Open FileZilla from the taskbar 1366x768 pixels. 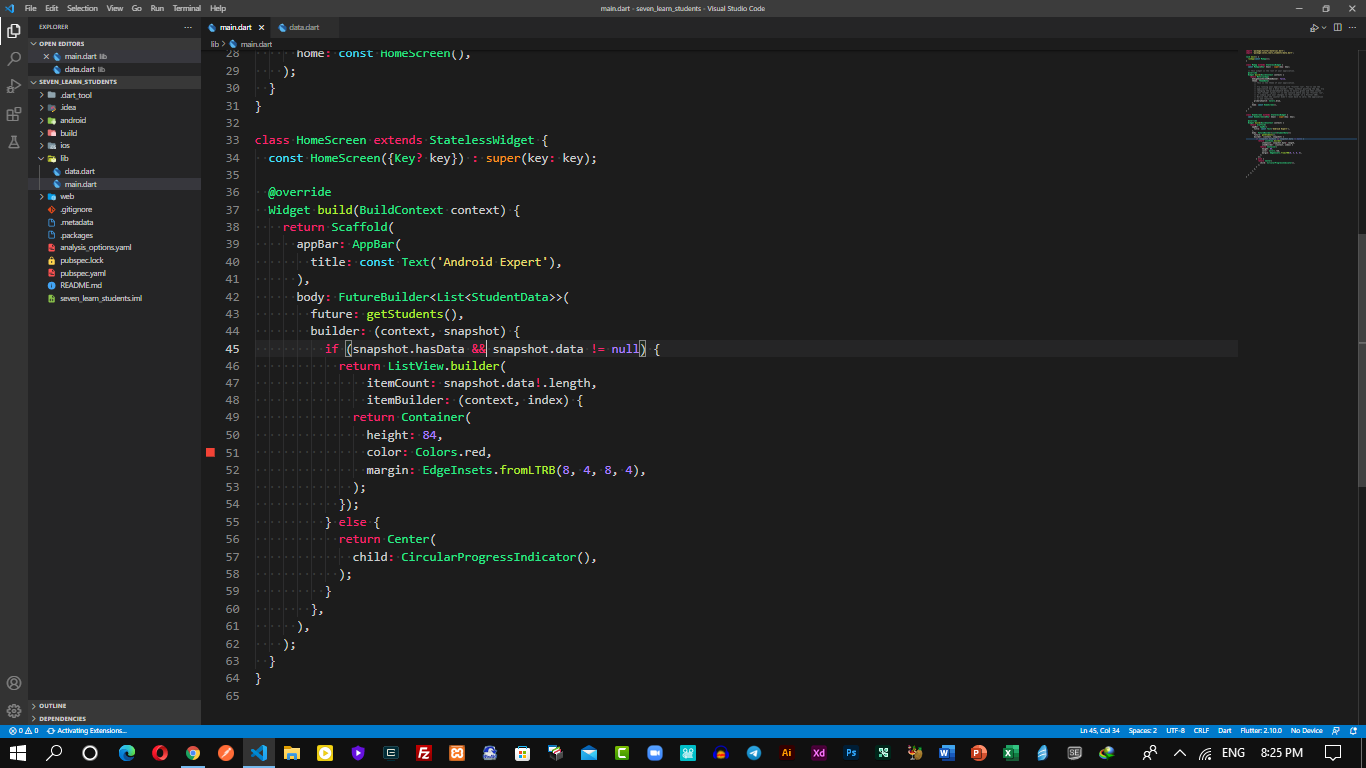(x=423, y=753)
